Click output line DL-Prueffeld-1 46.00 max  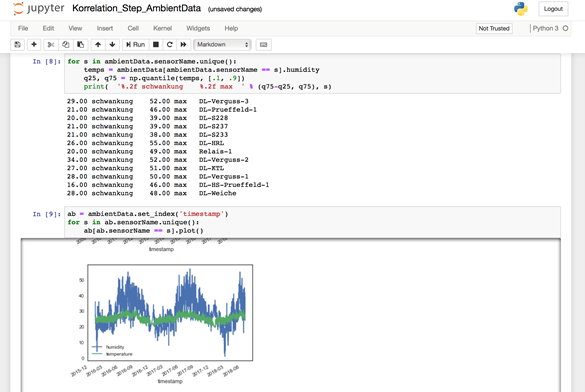coord(162,110)
